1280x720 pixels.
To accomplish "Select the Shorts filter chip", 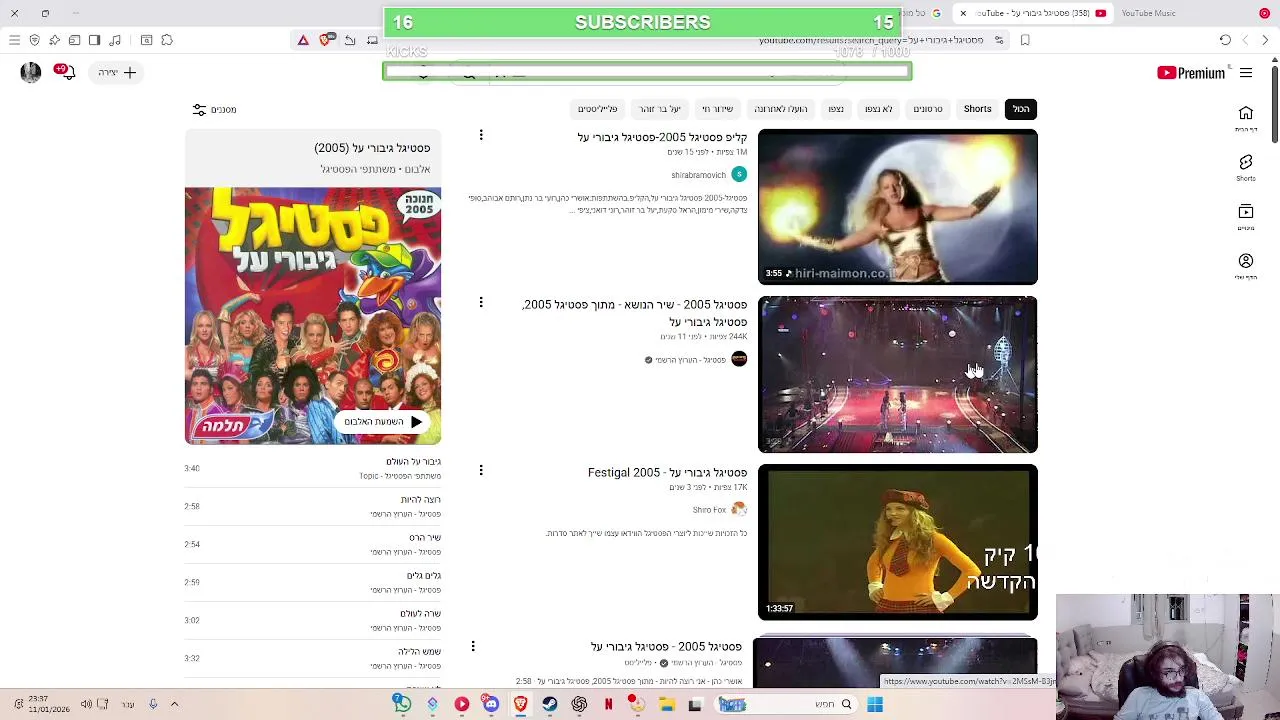I will 977,109.
